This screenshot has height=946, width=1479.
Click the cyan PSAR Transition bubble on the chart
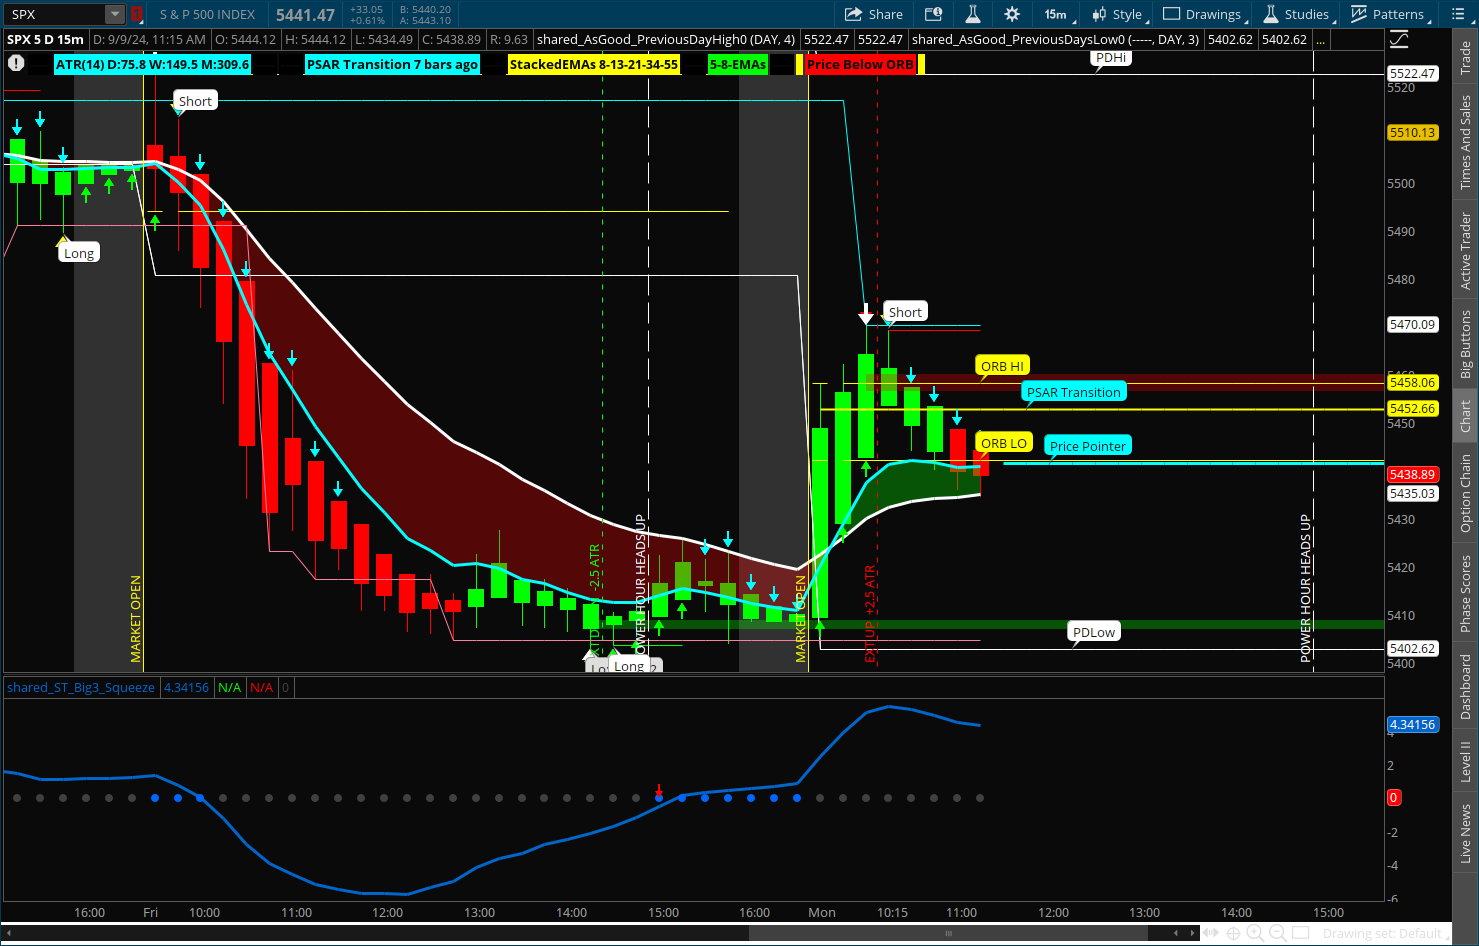pyautogui.click(x=1073, y=392)
